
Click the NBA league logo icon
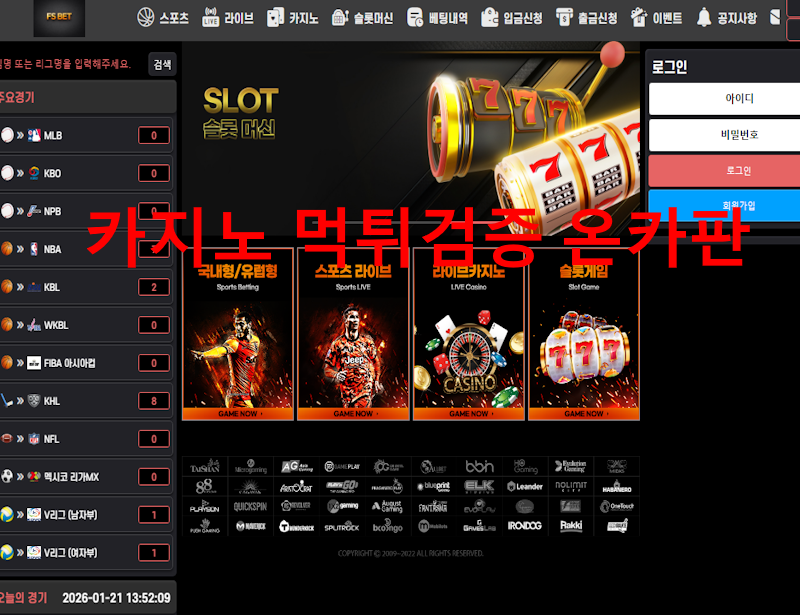34,249
